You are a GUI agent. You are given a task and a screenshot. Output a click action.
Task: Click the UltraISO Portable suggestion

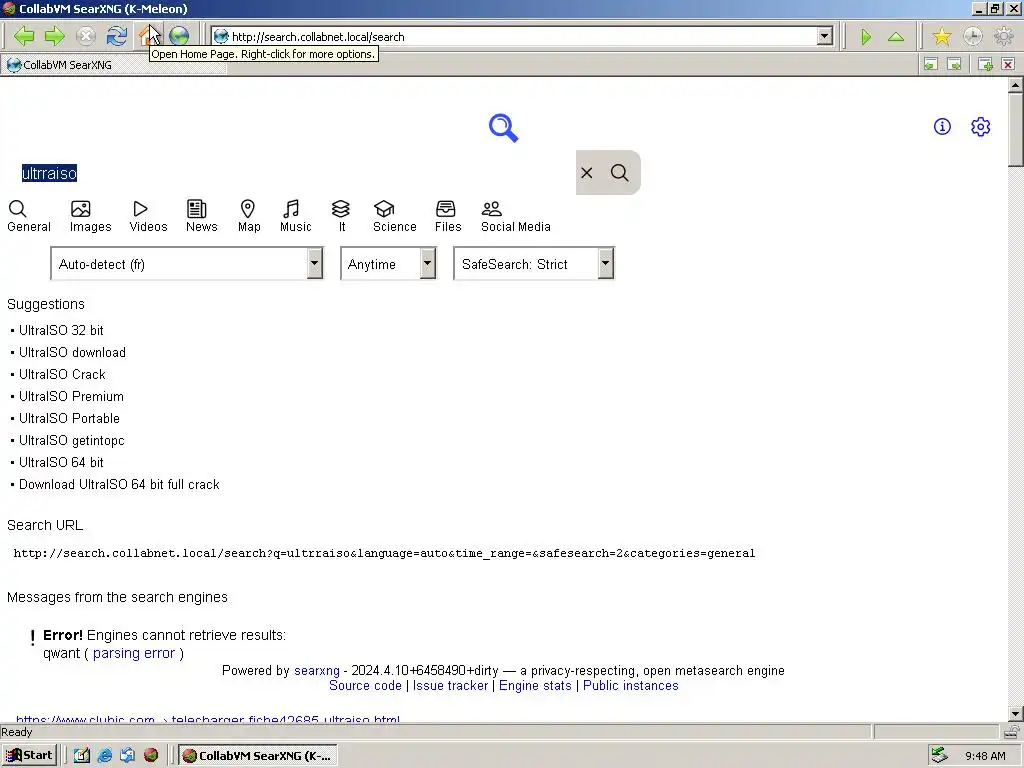tap(69, 419)
